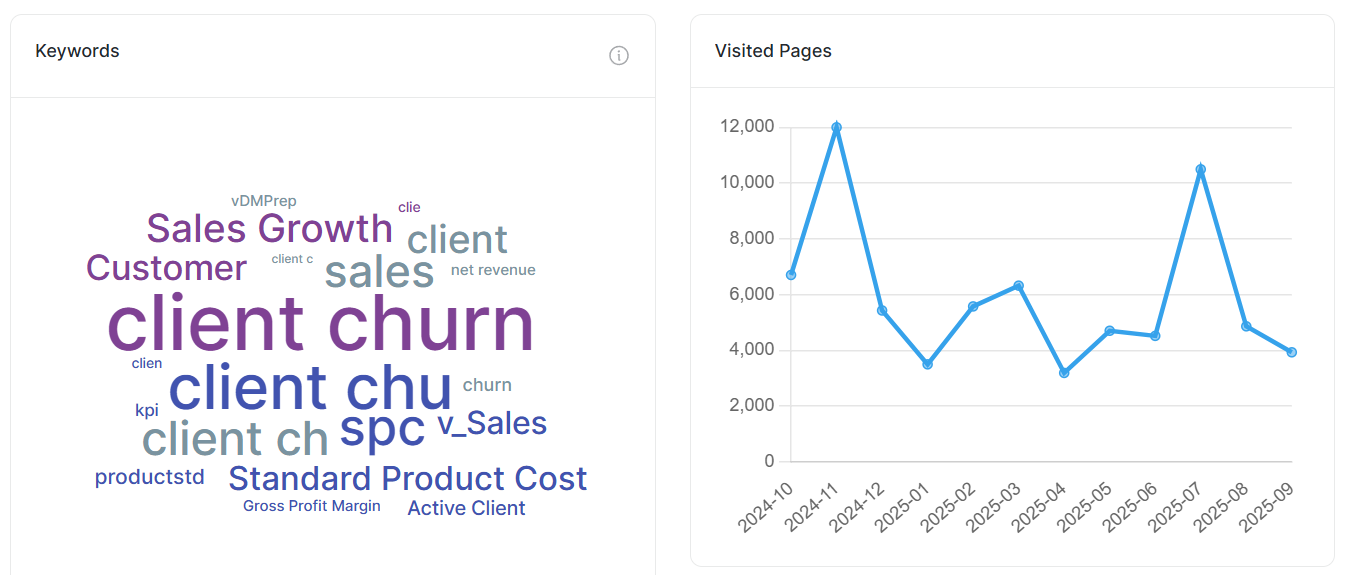Select the 'Sales Growth' keyword

point(269,229)
